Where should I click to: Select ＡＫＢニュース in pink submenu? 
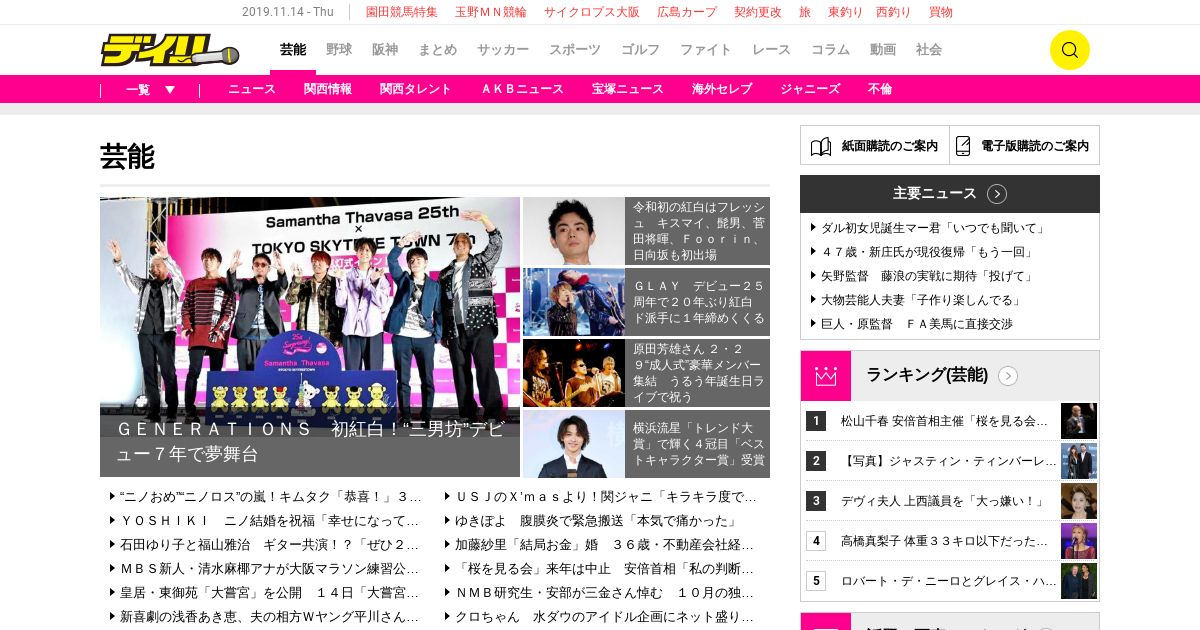pos(522,89)
